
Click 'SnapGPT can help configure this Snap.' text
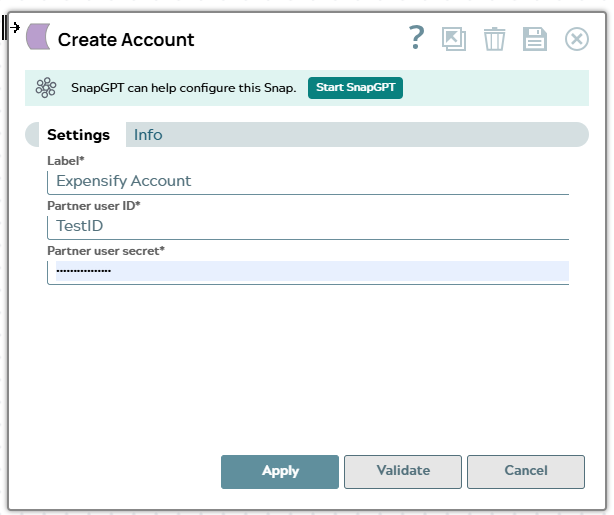tap(184, 88)
